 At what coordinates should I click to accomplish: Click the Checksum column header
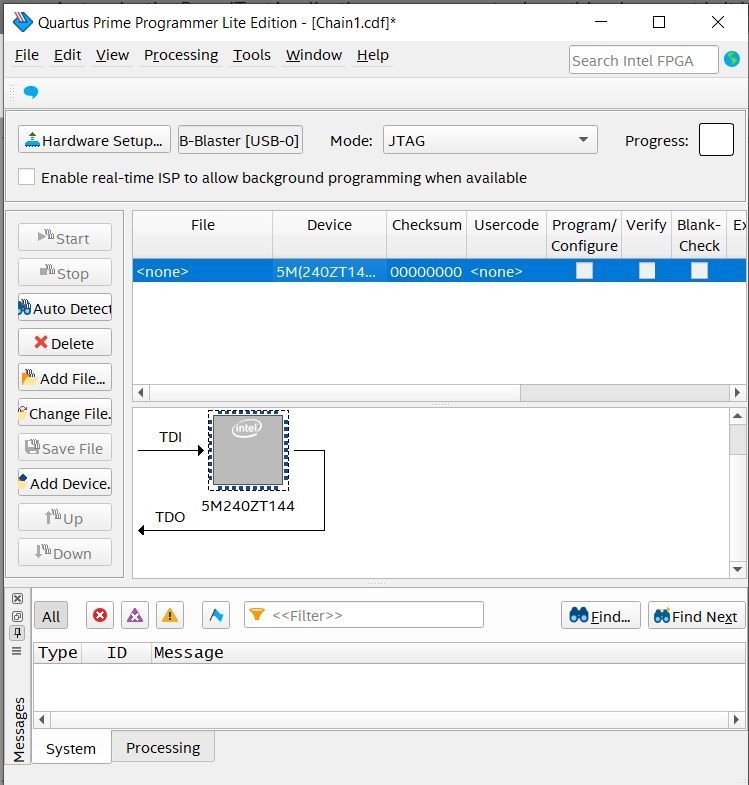tap(426, 235)
